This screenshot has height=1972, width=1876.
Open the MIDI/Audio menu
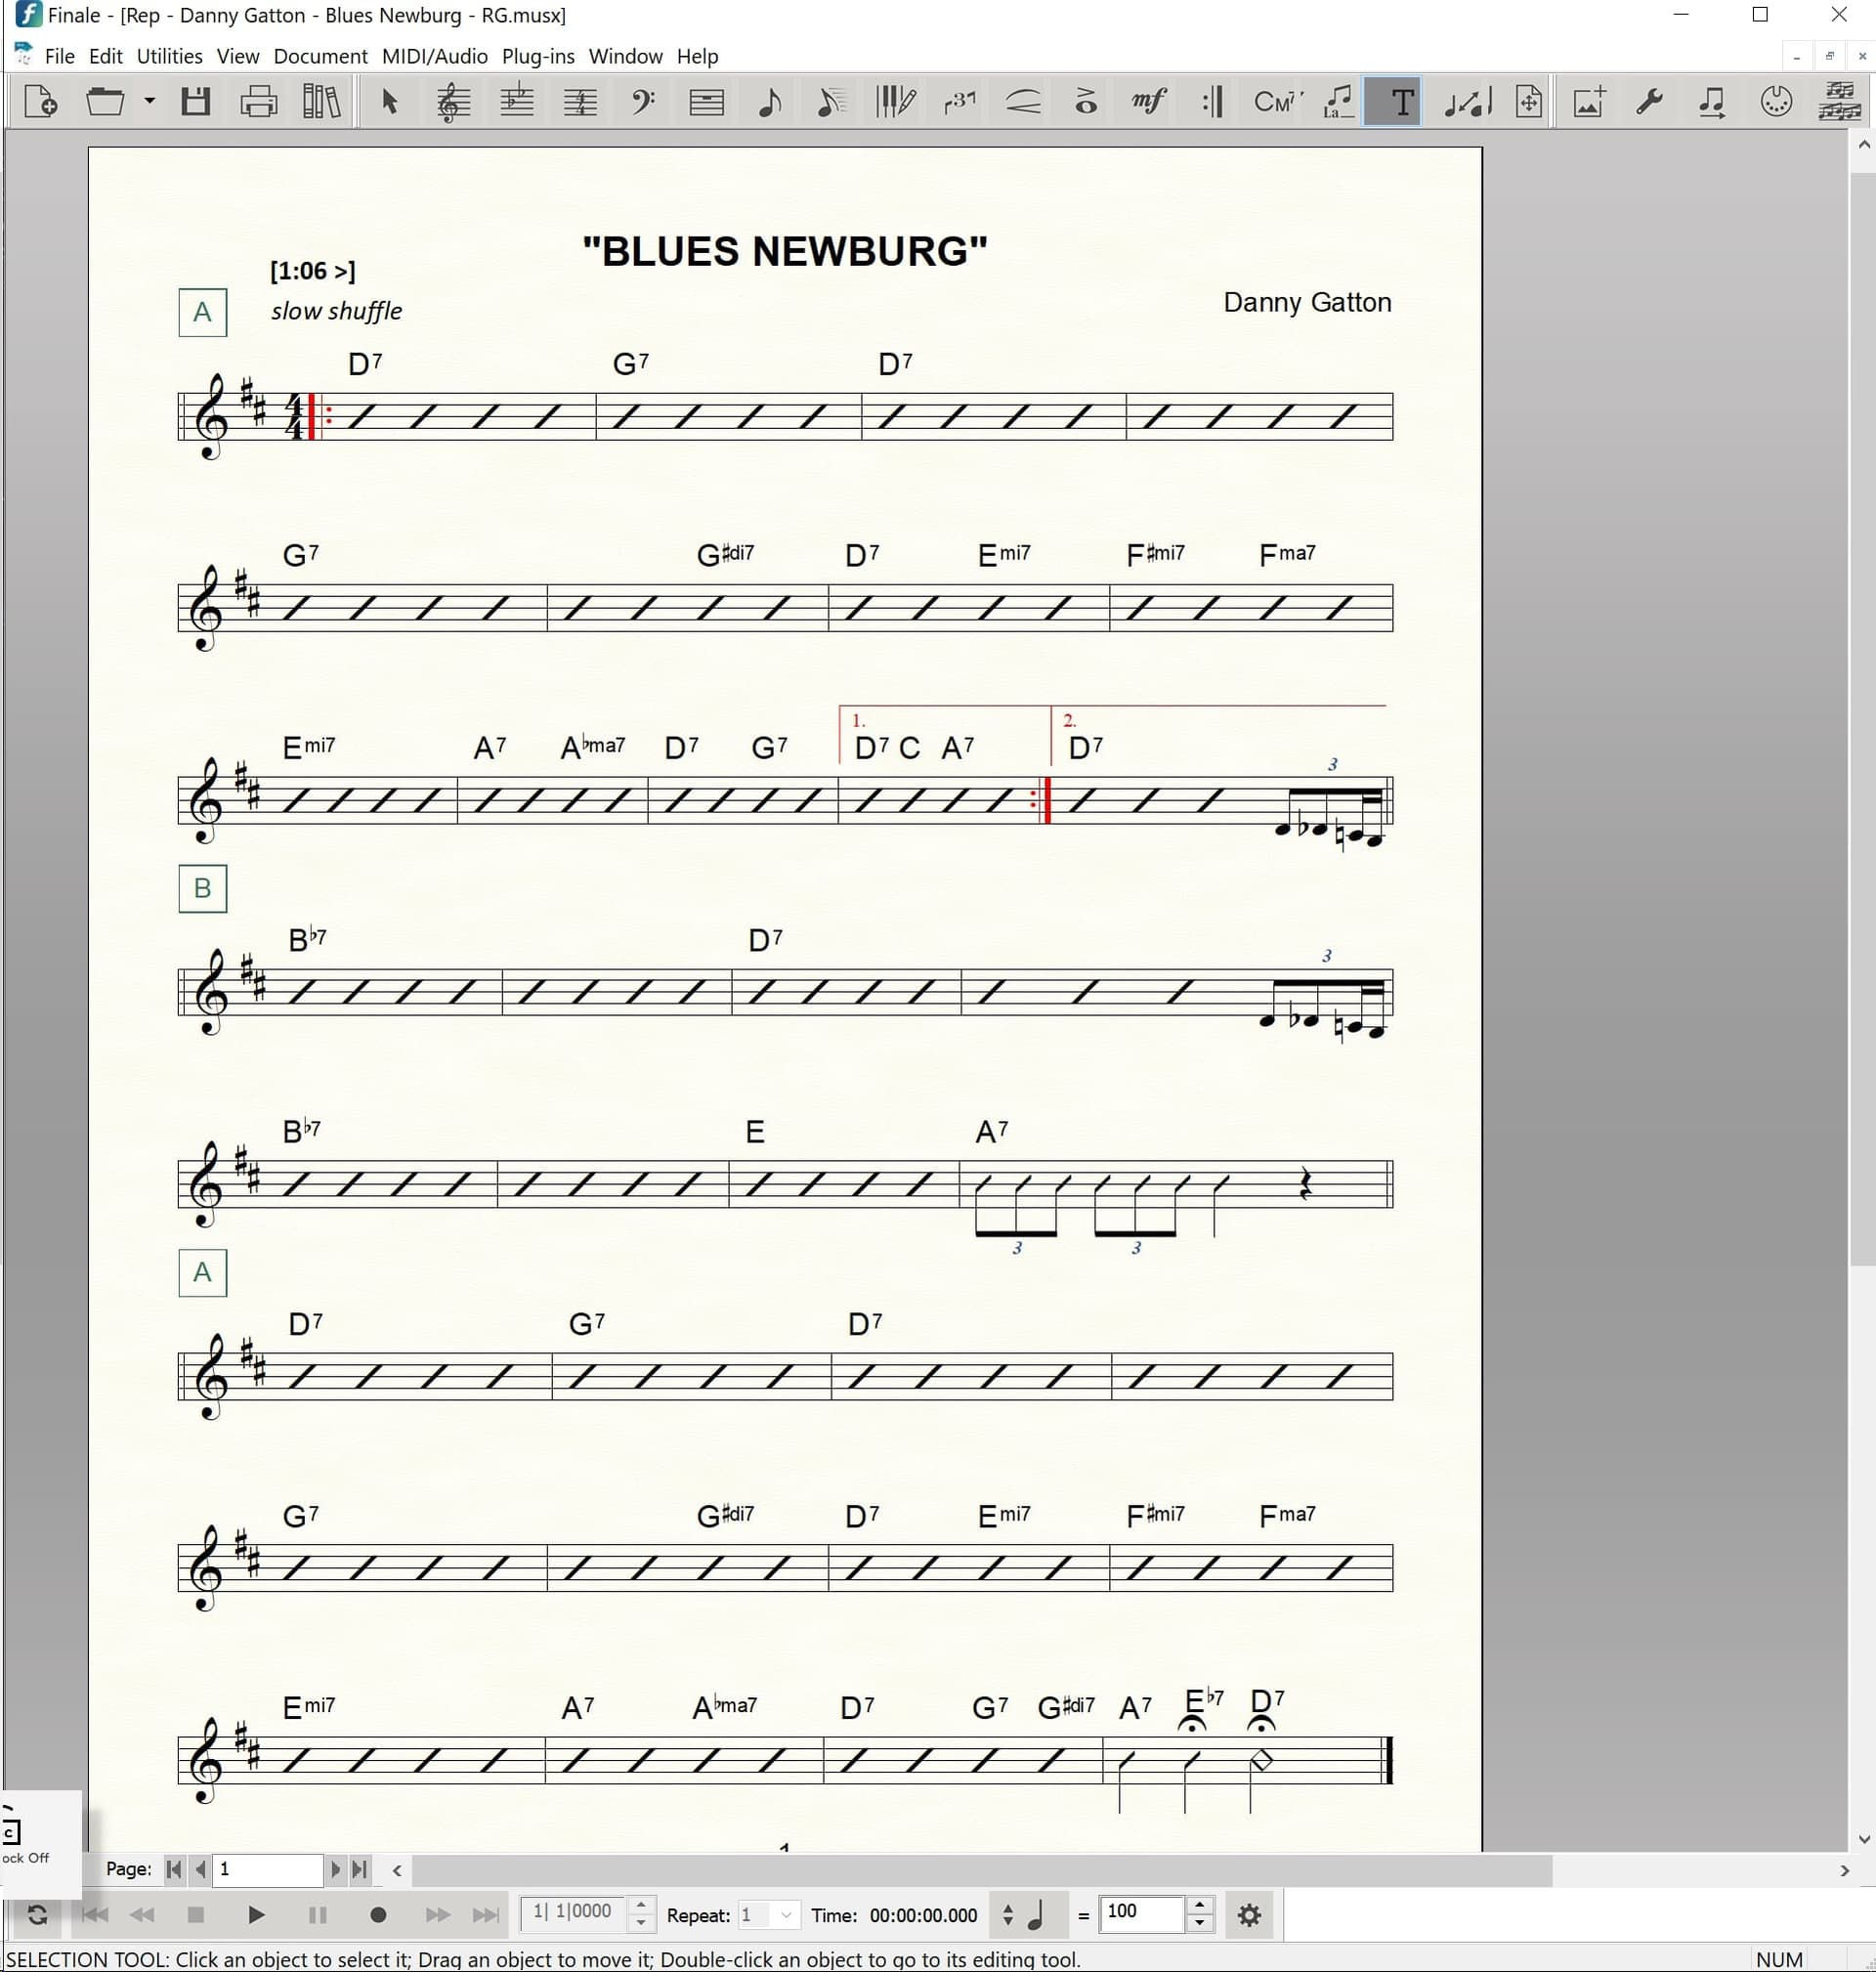point(434,57)
